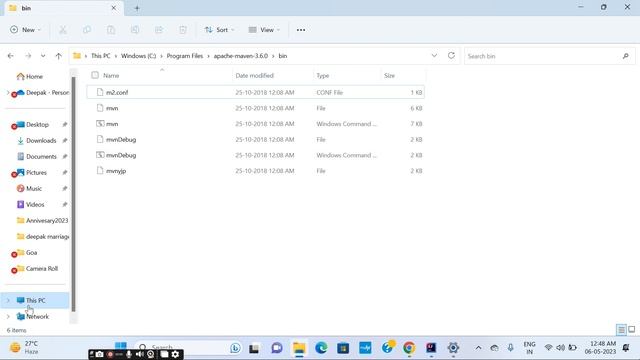Select mvn Windows Command Script file
The height and width of the screenshot is (360, 640).
256,124
